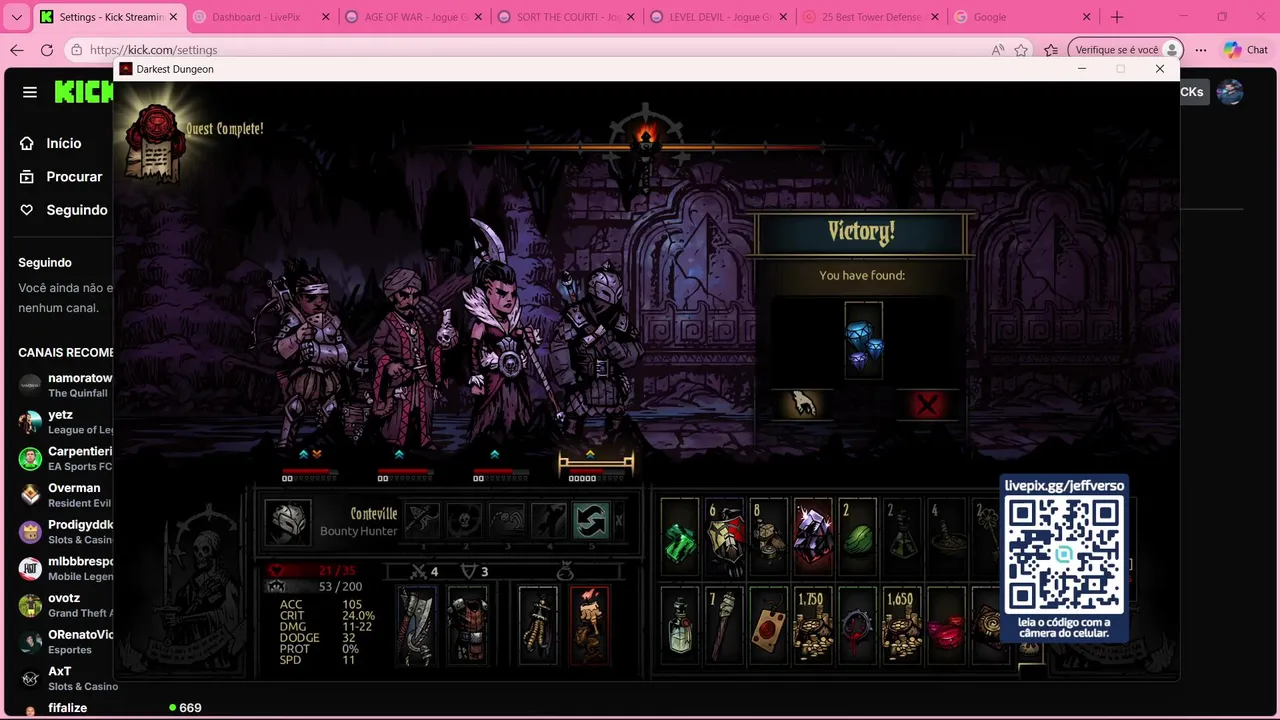
Task: Switch to 25 Best Tower Defense tab
Action: 873,17
